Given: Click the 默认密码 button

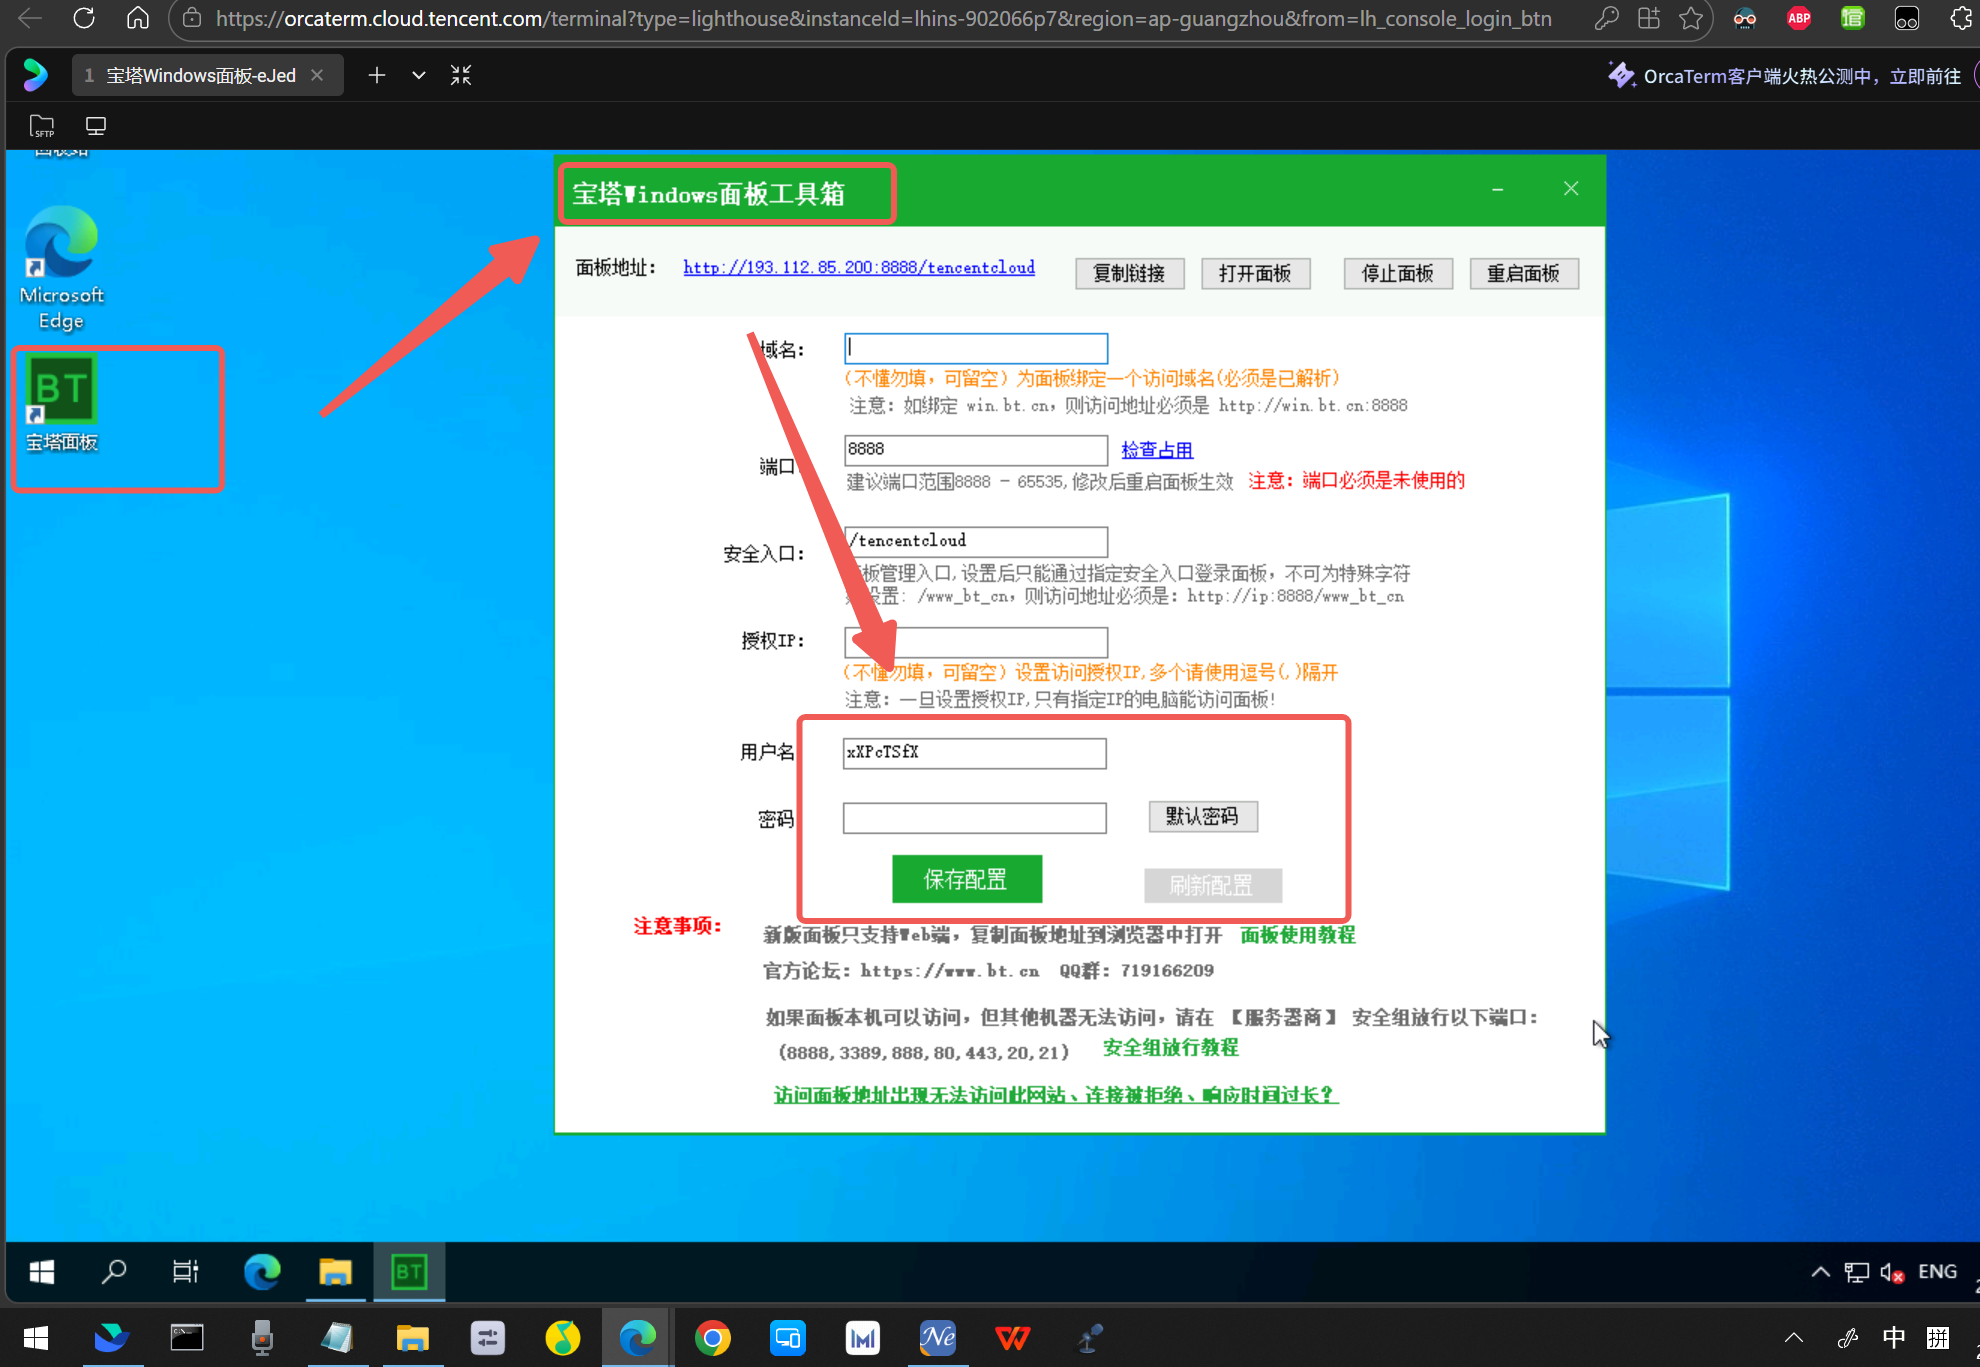Looking at the screenshot, I should click(1202, 816).
